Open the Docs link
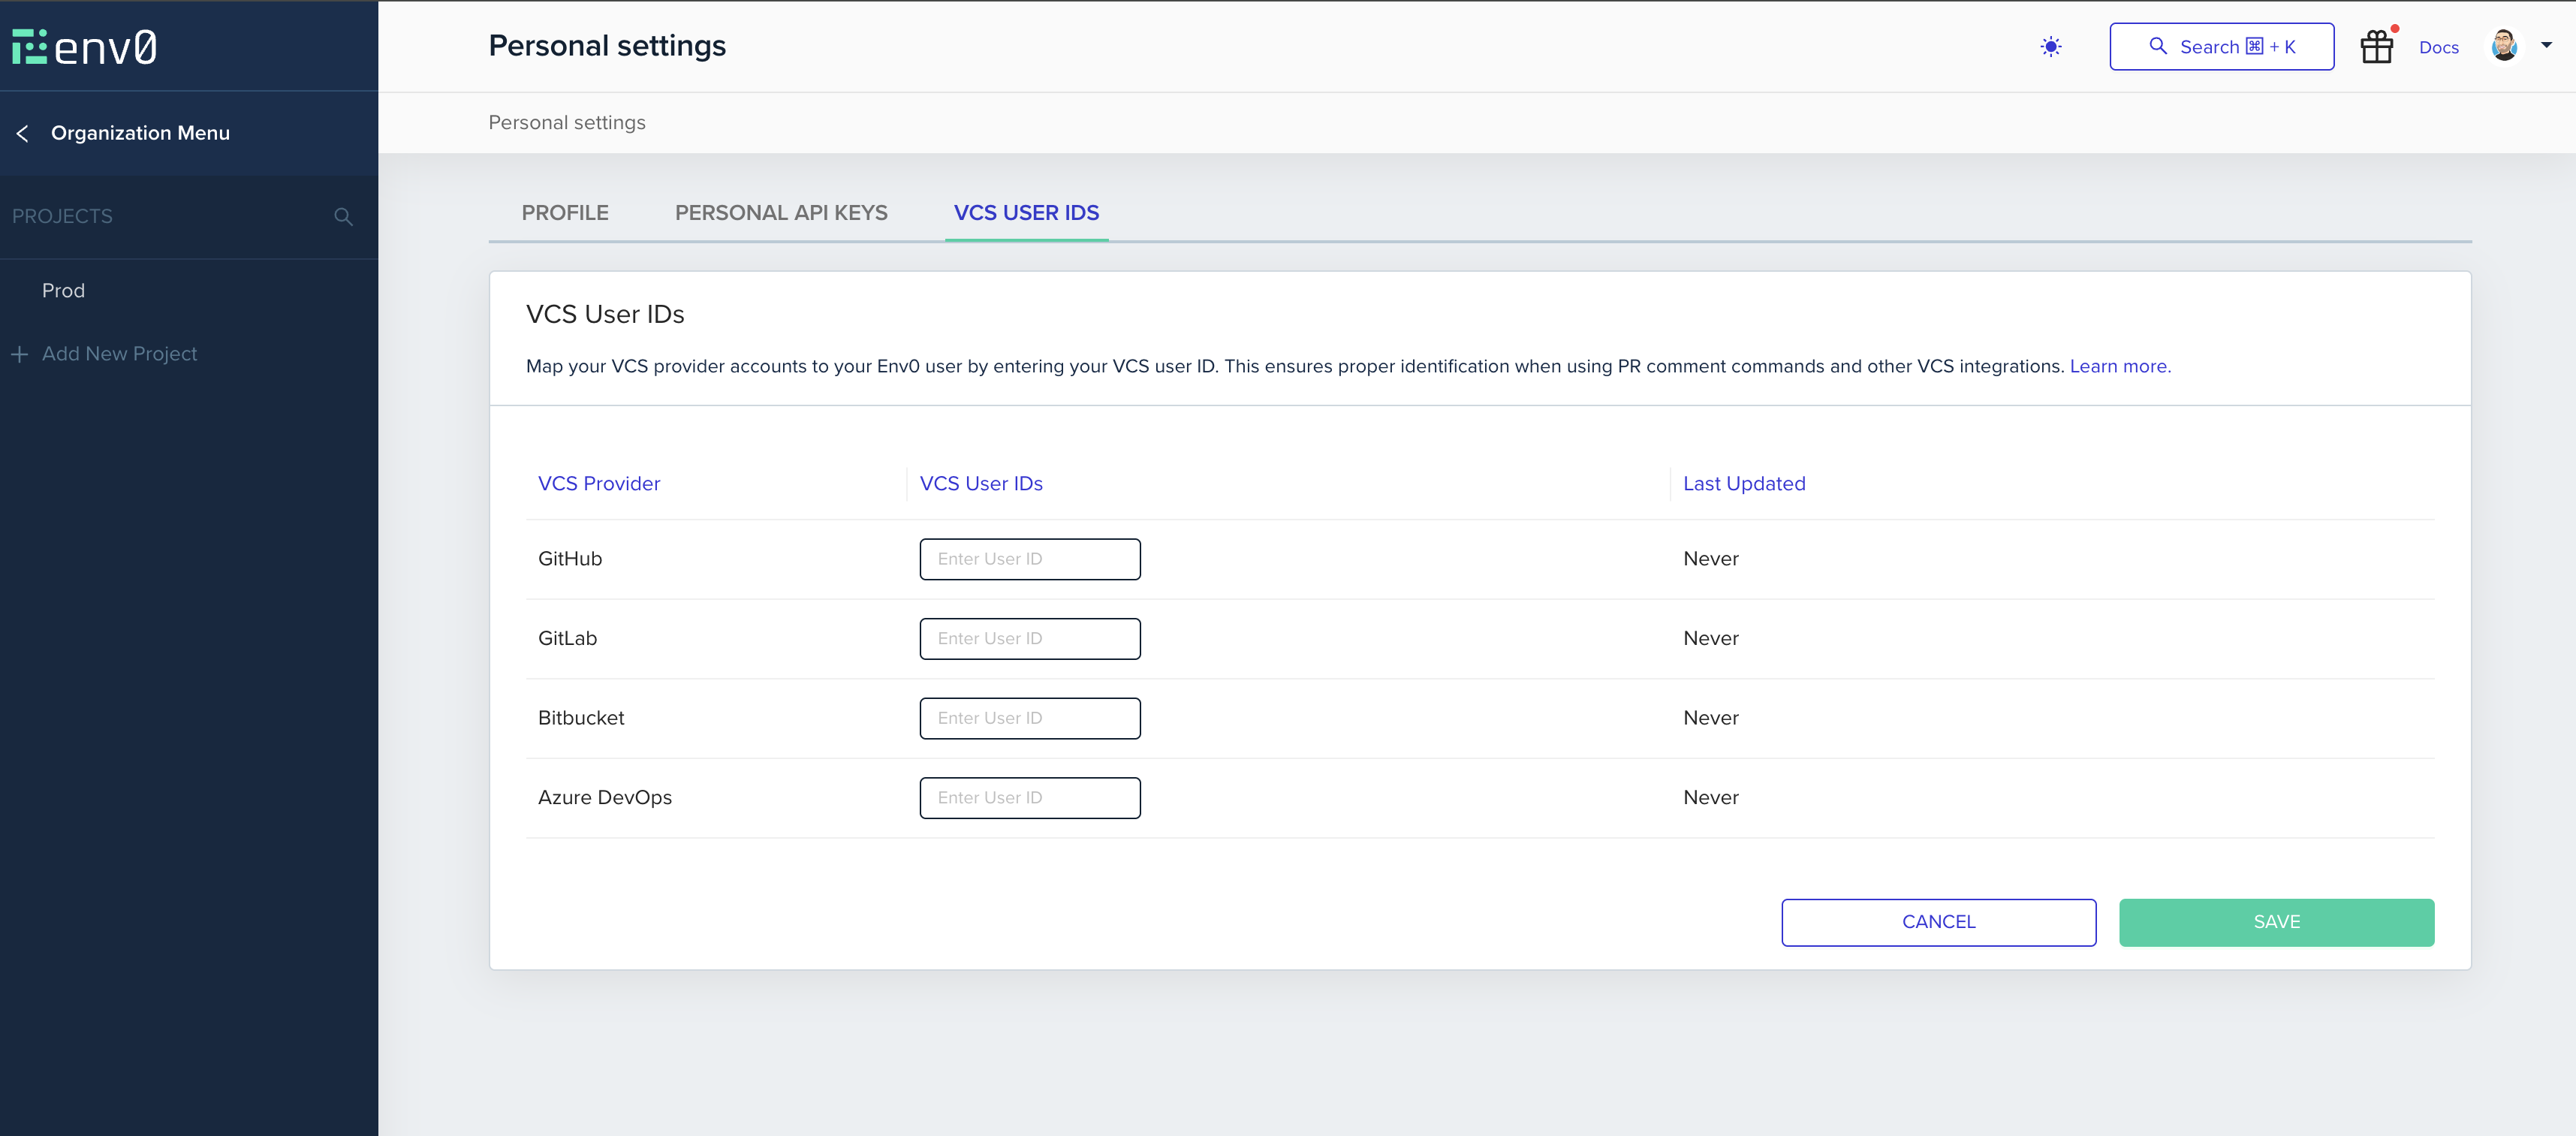Image resolution: width=2576 pixels, height=1136 pixels. (x=2438, y=47)
